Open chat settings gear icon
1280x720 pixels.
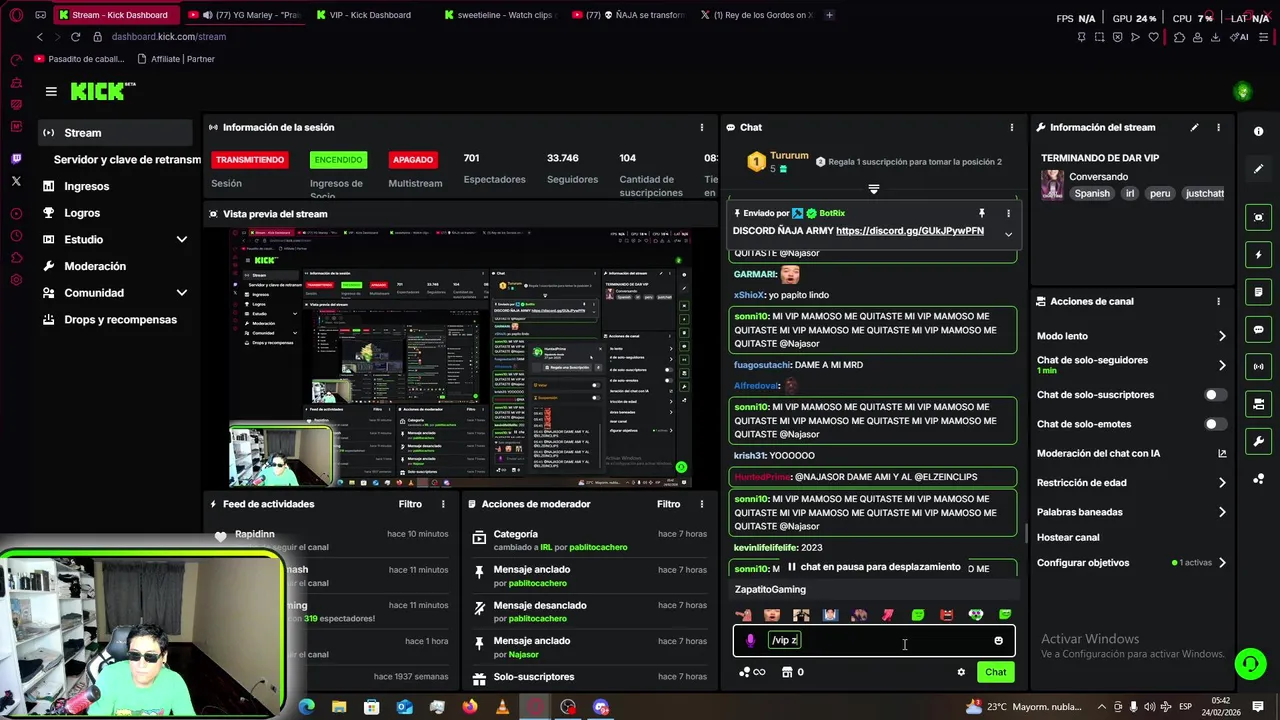tap(961, 672)
